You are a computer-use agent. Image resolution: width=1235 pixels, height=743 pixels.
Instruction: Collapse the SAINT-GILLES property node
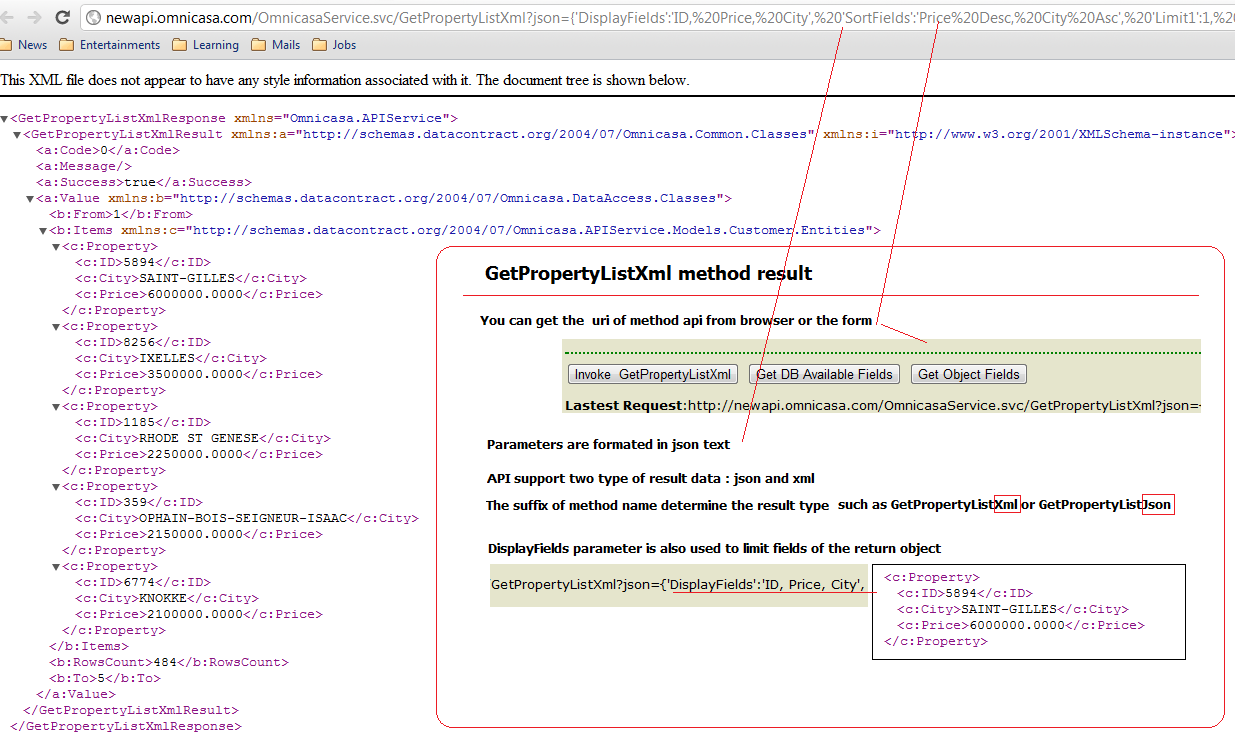(x=56, y=247)
